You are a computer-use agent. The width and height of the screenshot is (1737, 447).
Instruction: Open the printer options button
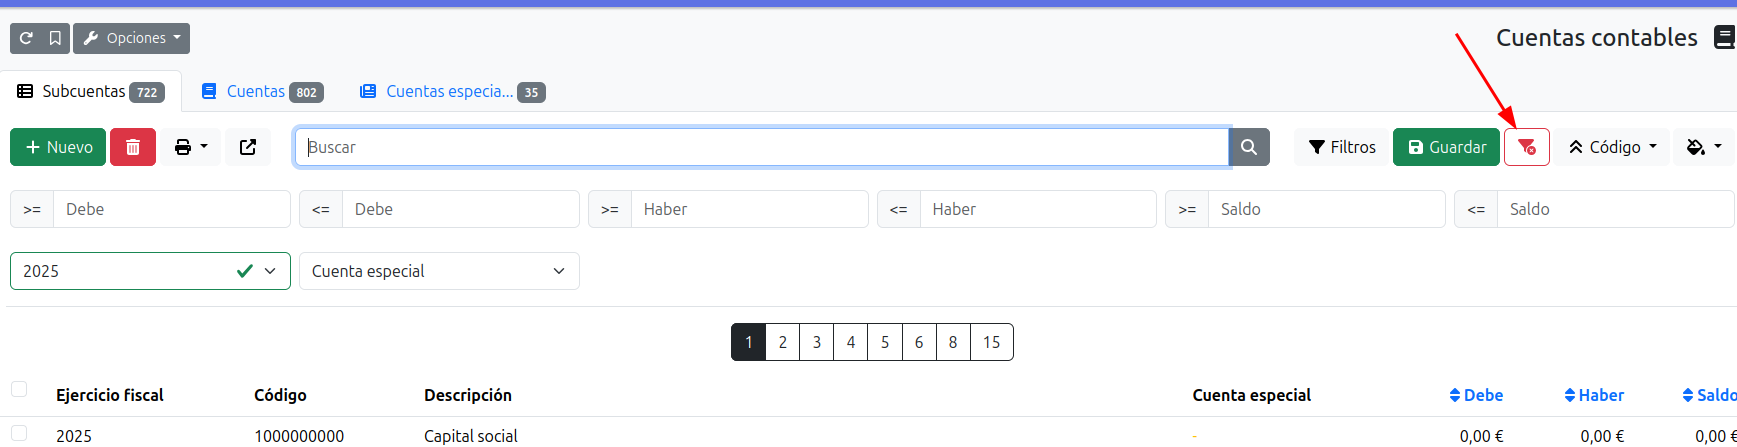(191, 147)
